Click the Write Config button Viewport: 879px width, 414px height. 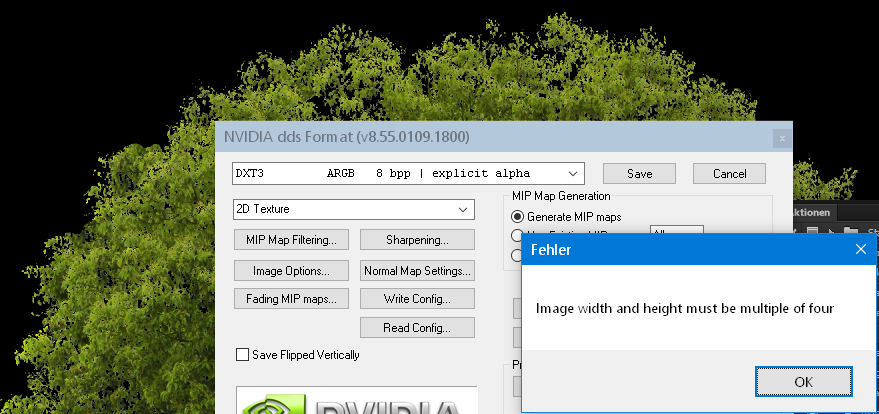pyautogui.click(x=417, y=299)
